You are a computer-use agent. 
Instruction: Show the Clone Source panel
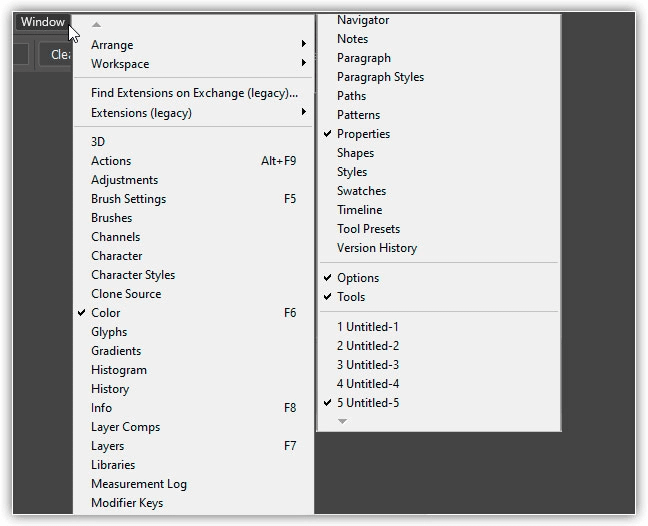[x=193, y=294]
